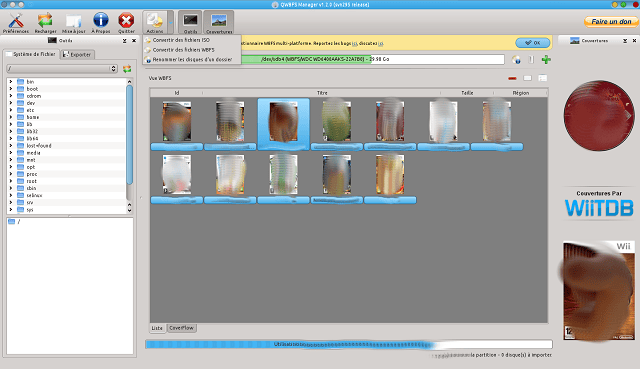The image size is (640, 369).
Task: Refresh file system with orange arrows icon
Action: 127,69
